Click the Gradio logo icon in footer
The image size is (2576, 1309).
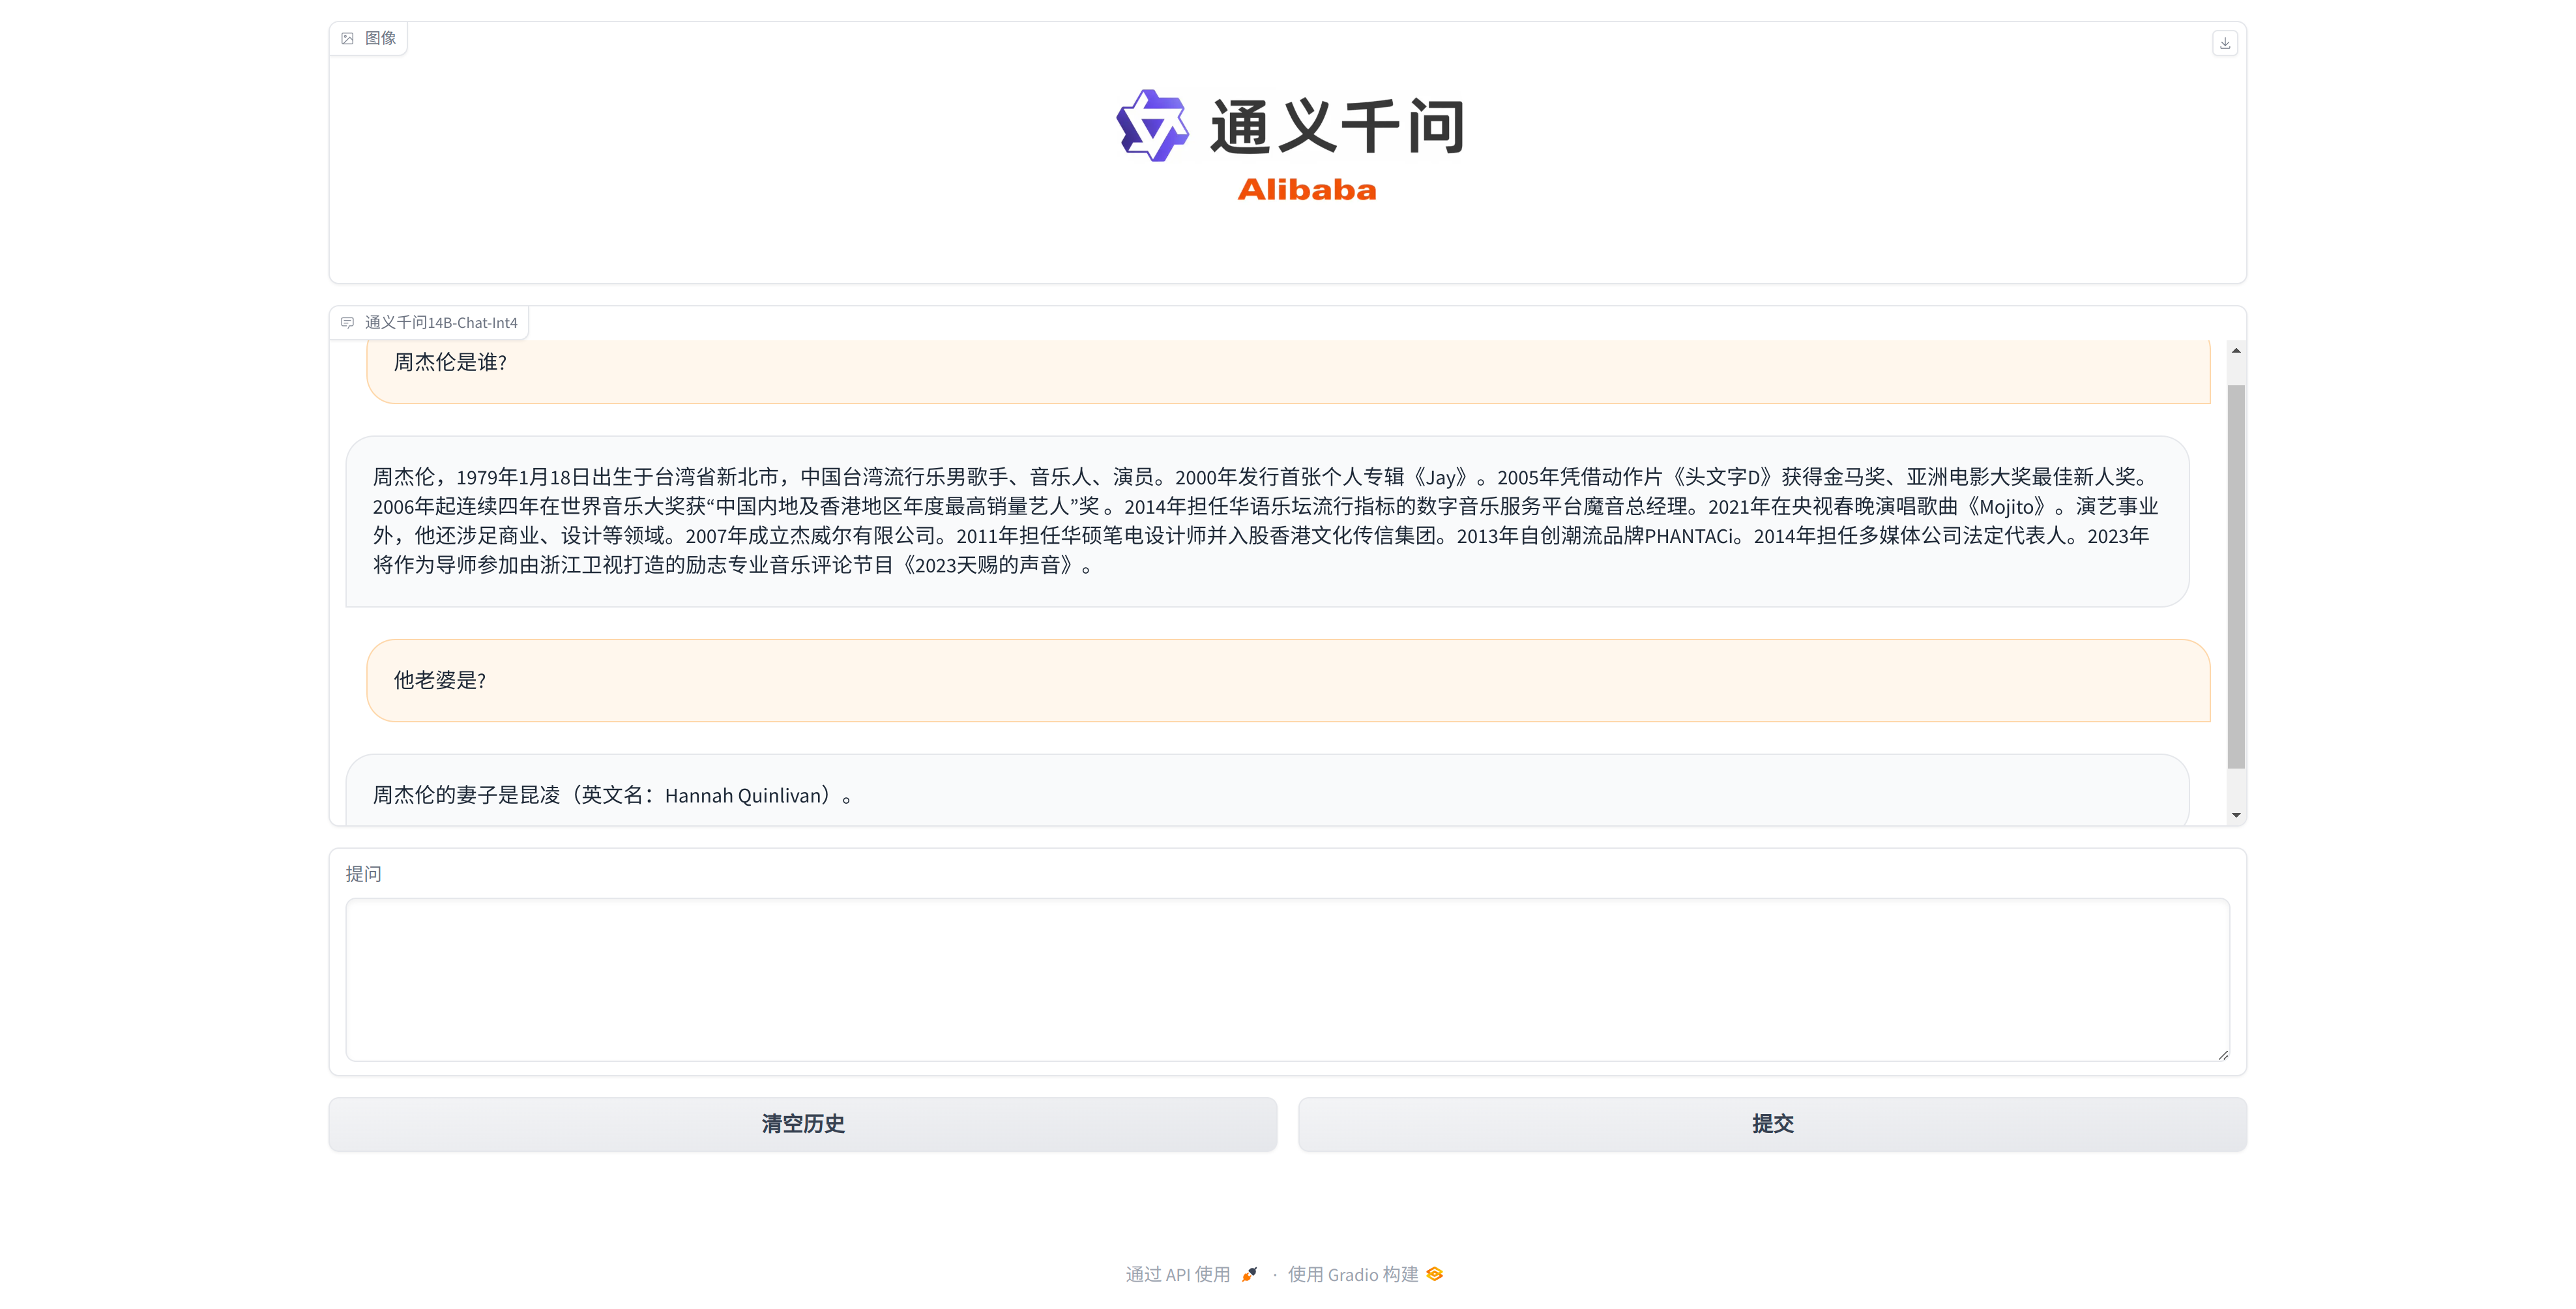(1435, 1274)
